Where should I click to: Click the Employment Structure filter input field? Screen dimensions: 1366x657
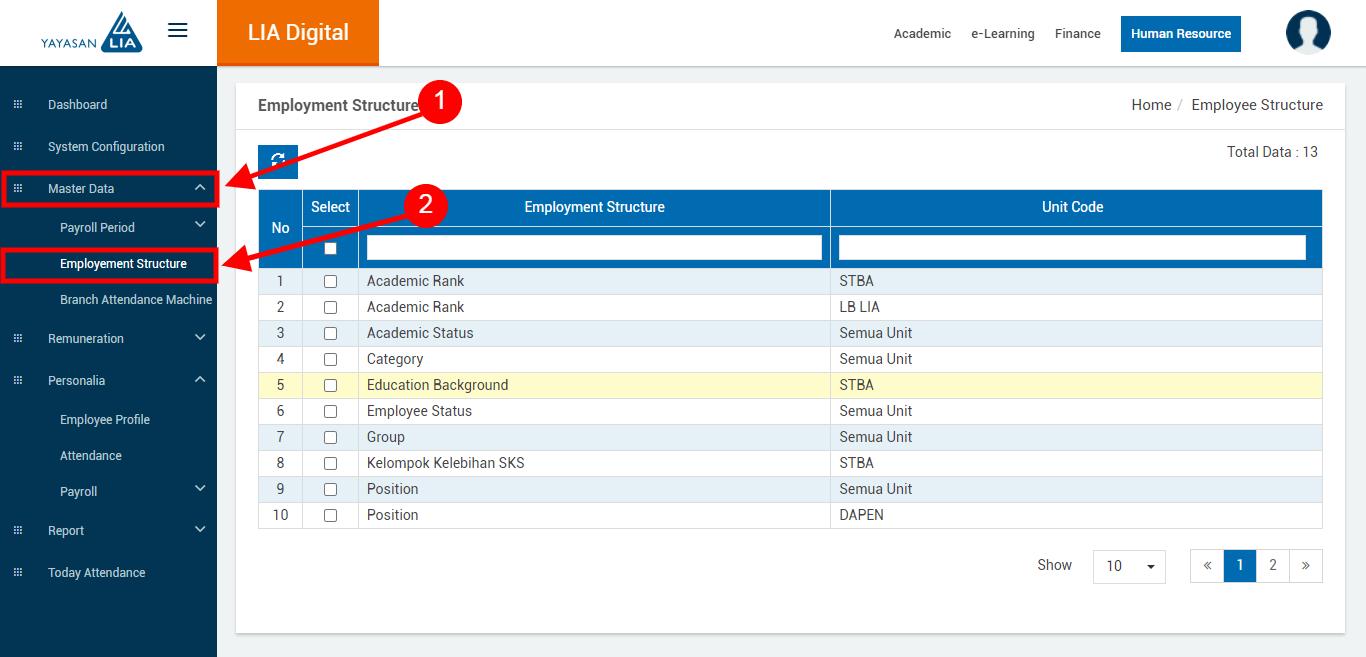pyautogui.click(x=594, y=248)
